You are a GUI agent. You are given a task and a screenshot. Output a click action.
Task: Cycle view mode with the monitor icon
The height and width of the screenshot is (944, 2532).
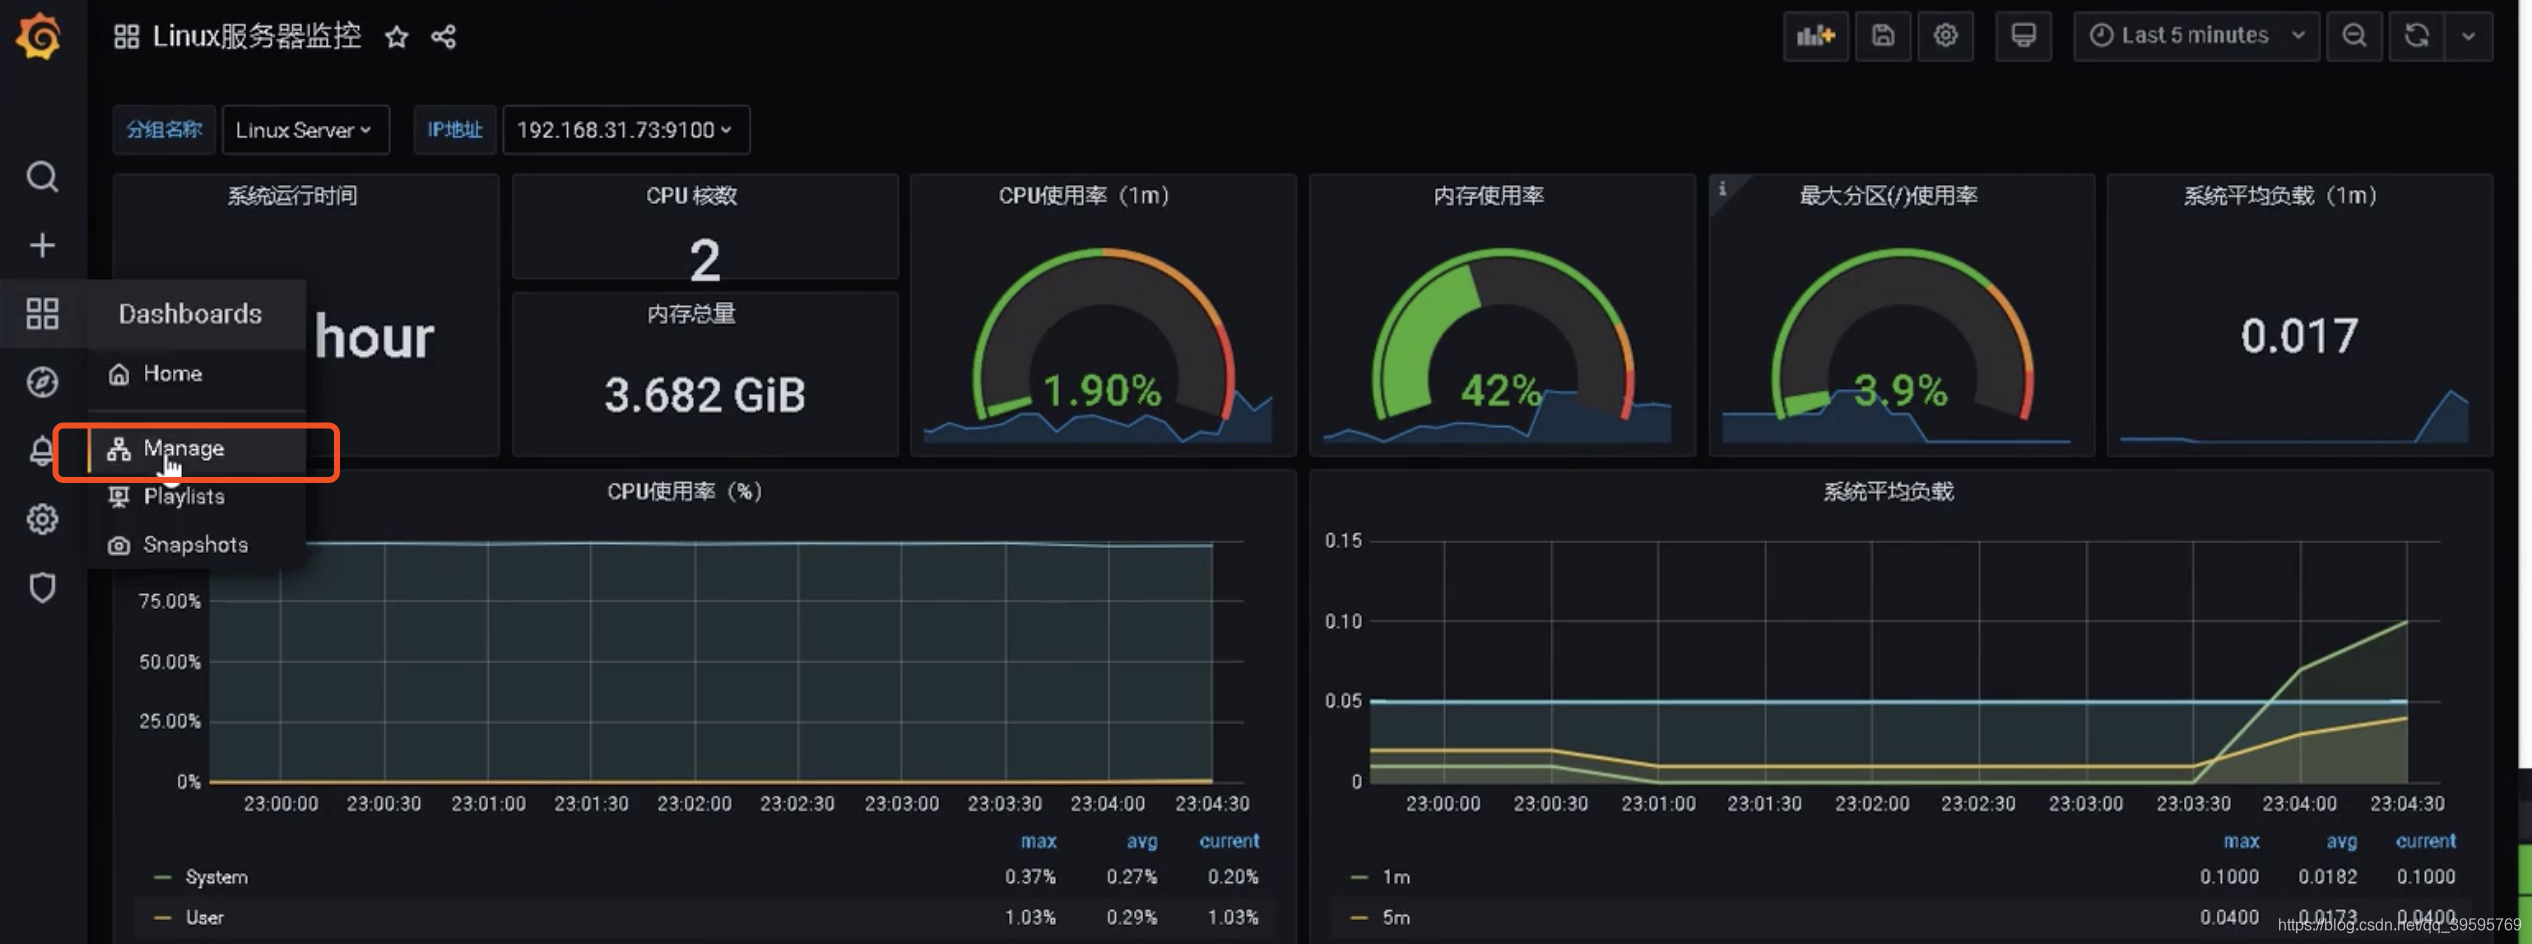coord(2023,36)
